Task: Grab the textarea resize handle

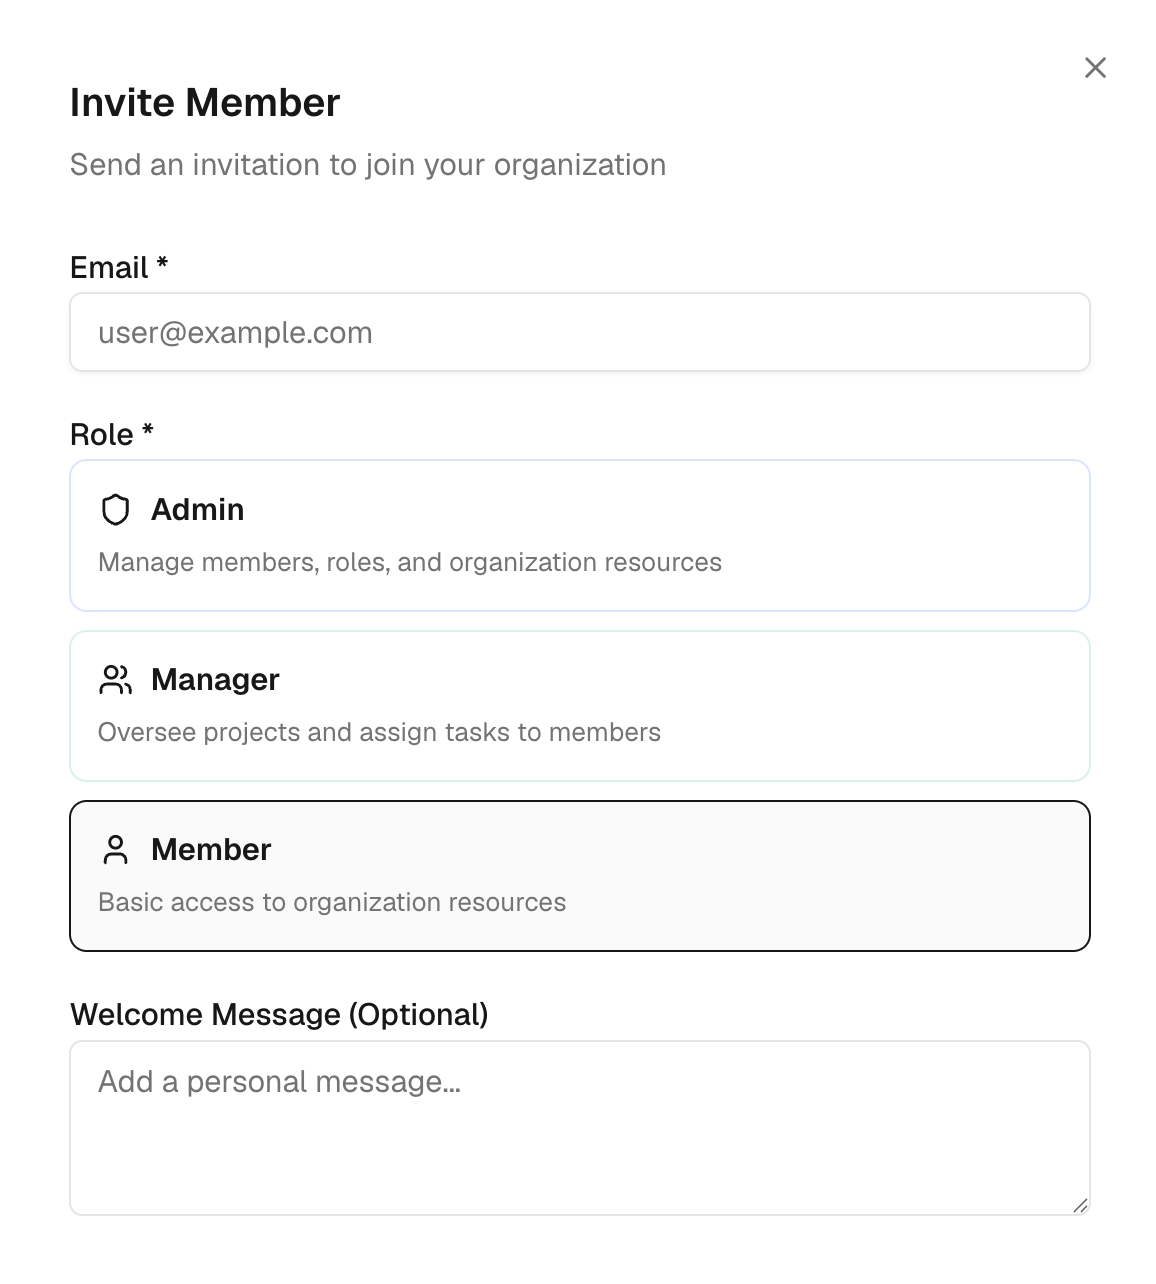Action: (1080, 1206)
